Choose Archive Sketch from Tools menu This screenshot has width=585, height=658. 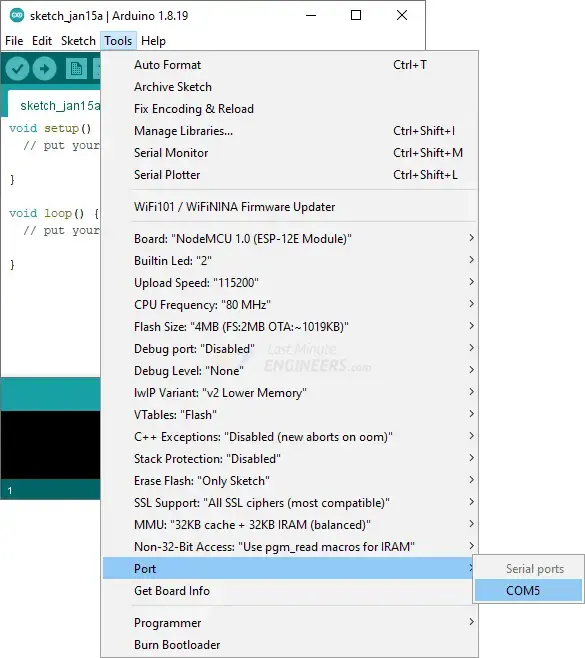(x=290, y=87)
